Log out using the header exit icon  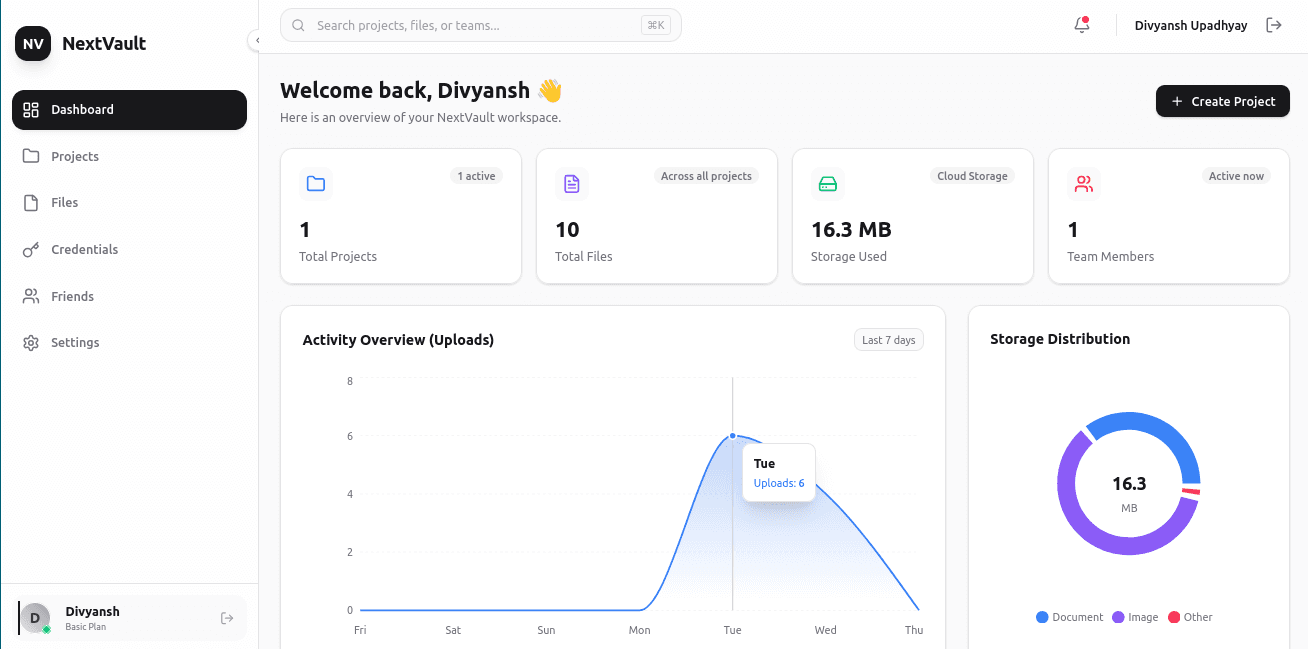(1274, 25)
